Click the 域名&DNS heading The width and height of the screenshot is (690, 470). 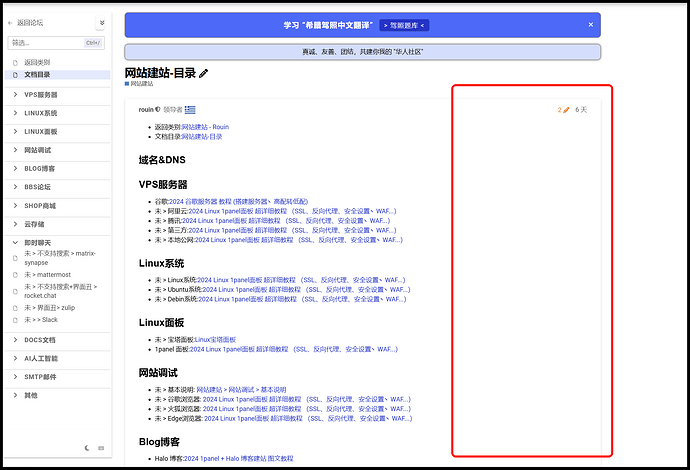(162, 160)
